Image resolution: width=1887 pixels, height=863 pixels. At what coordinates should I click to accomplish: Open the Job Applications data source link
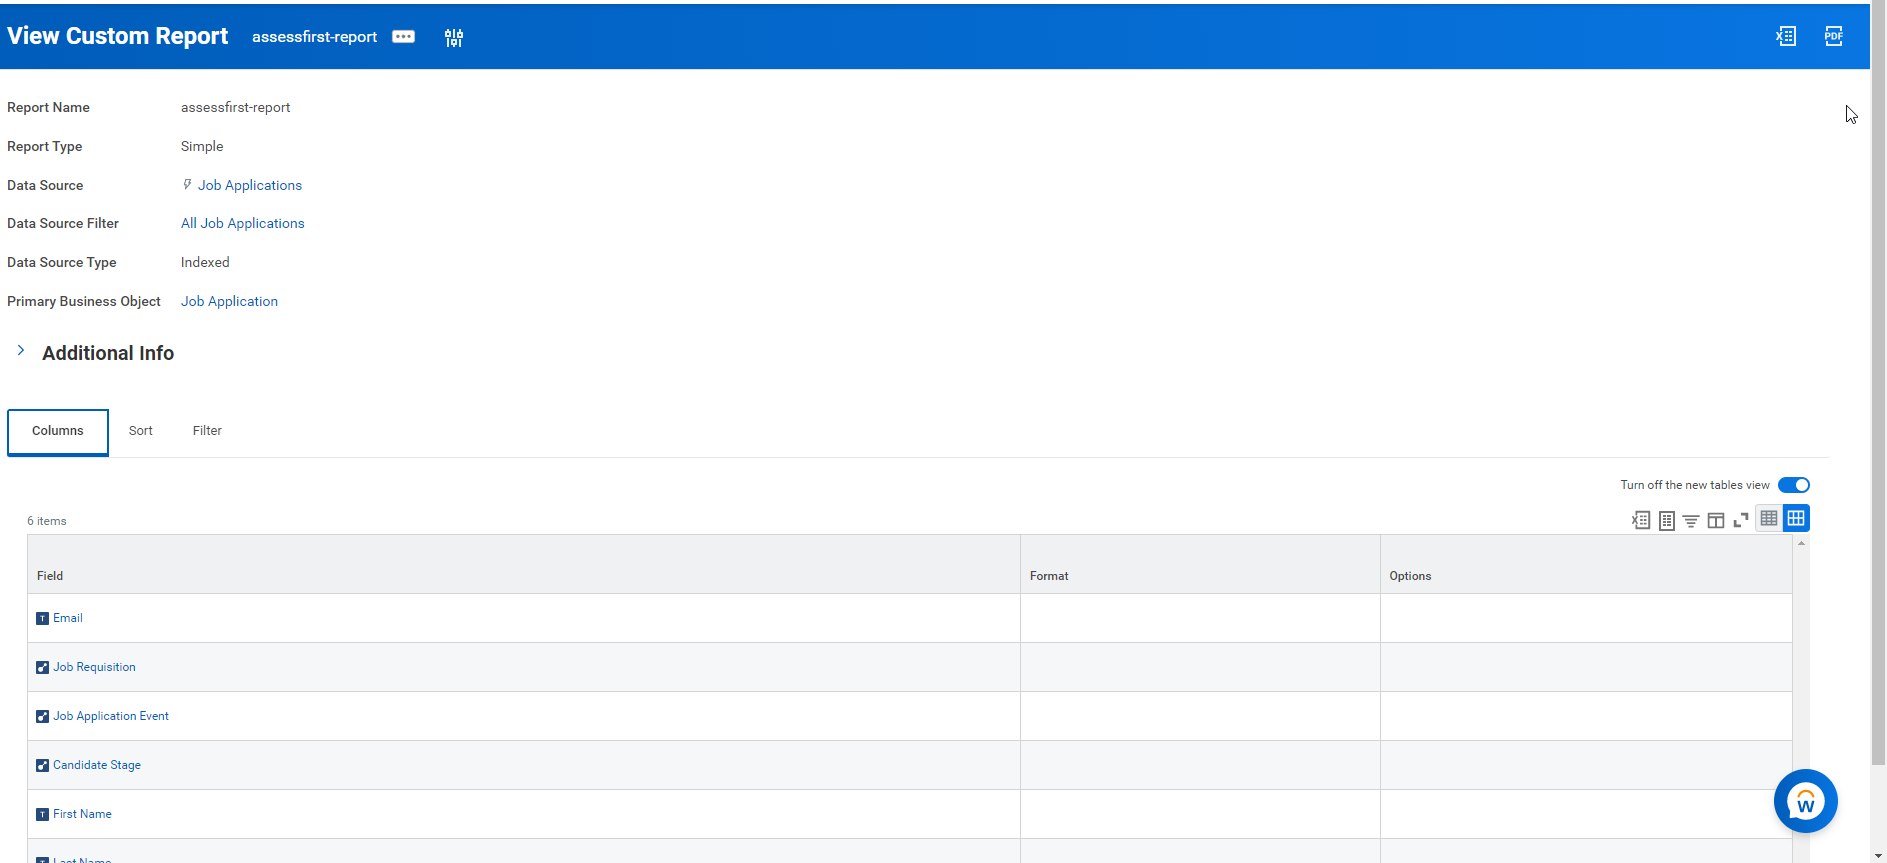(x=249, y=185)
